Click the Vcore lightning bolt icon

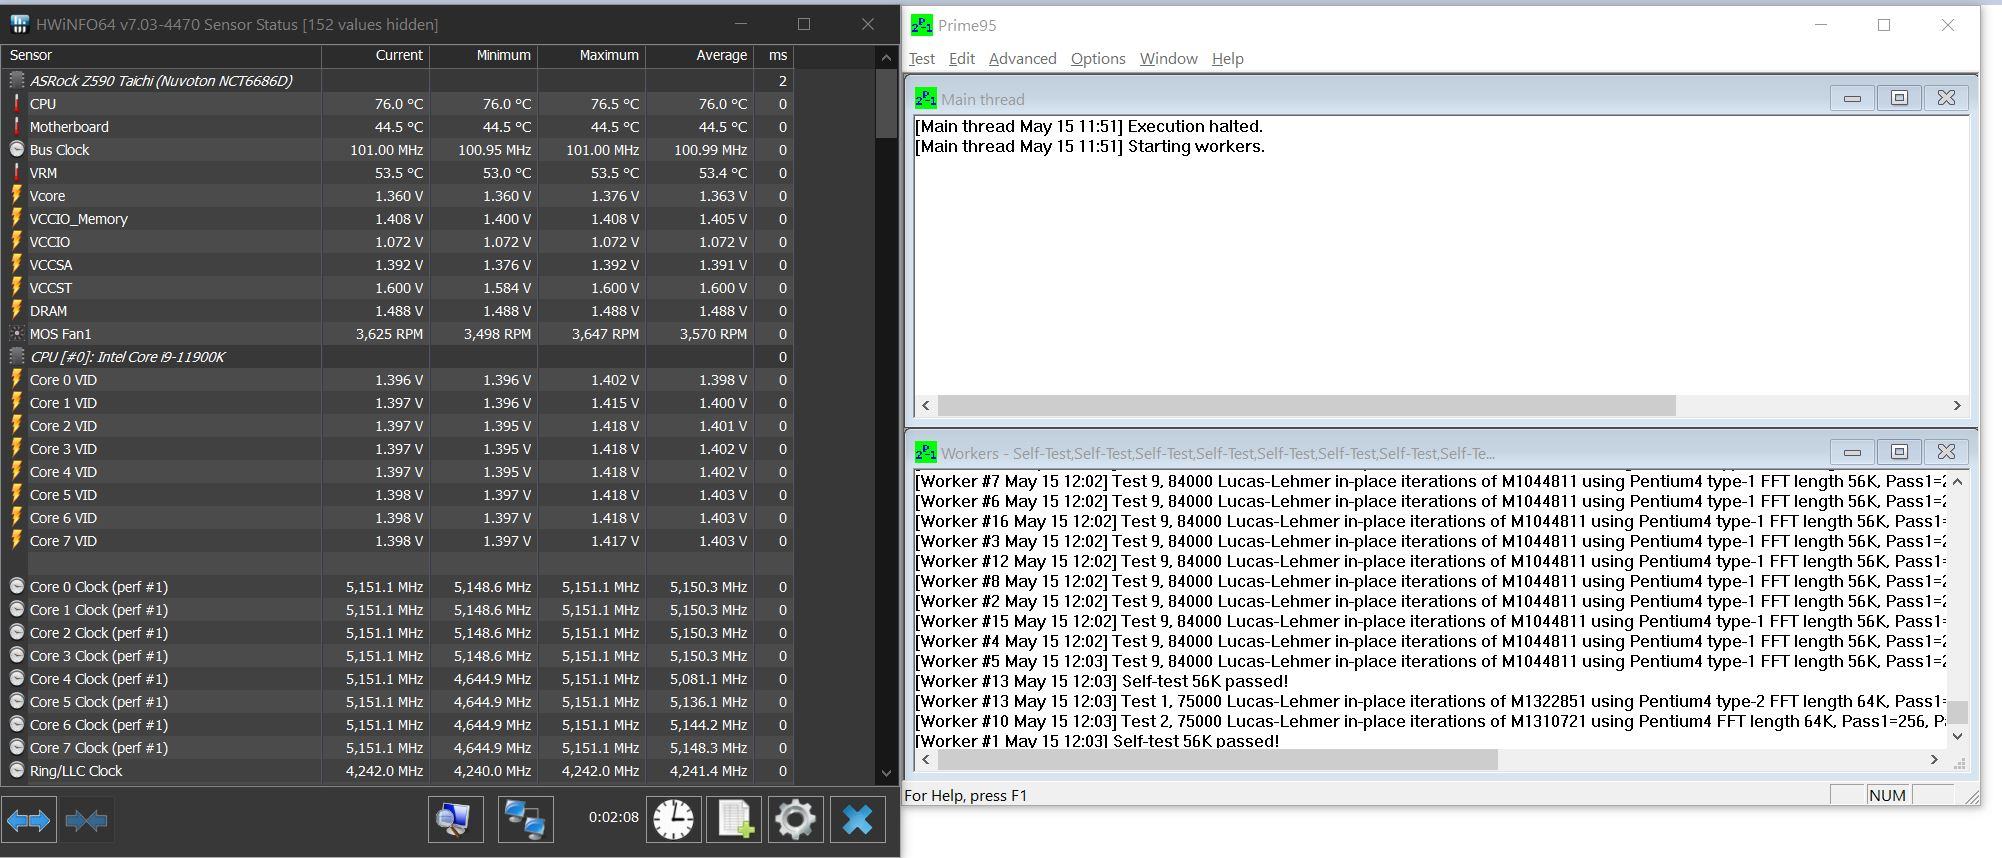(17, 195)
